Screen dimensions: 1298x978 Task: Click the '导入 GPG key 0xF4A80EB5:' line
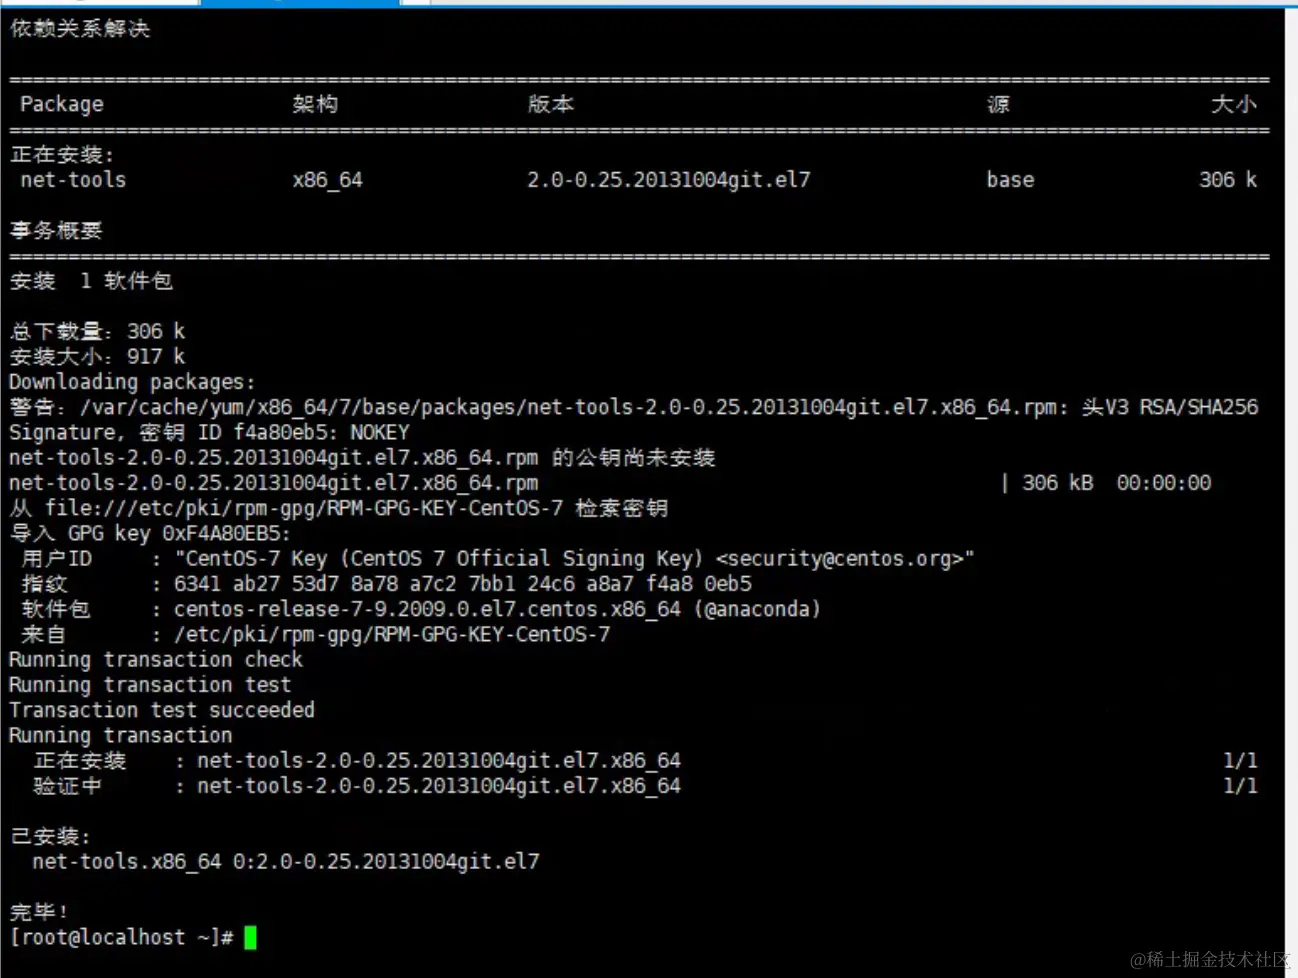click(150, 534)
